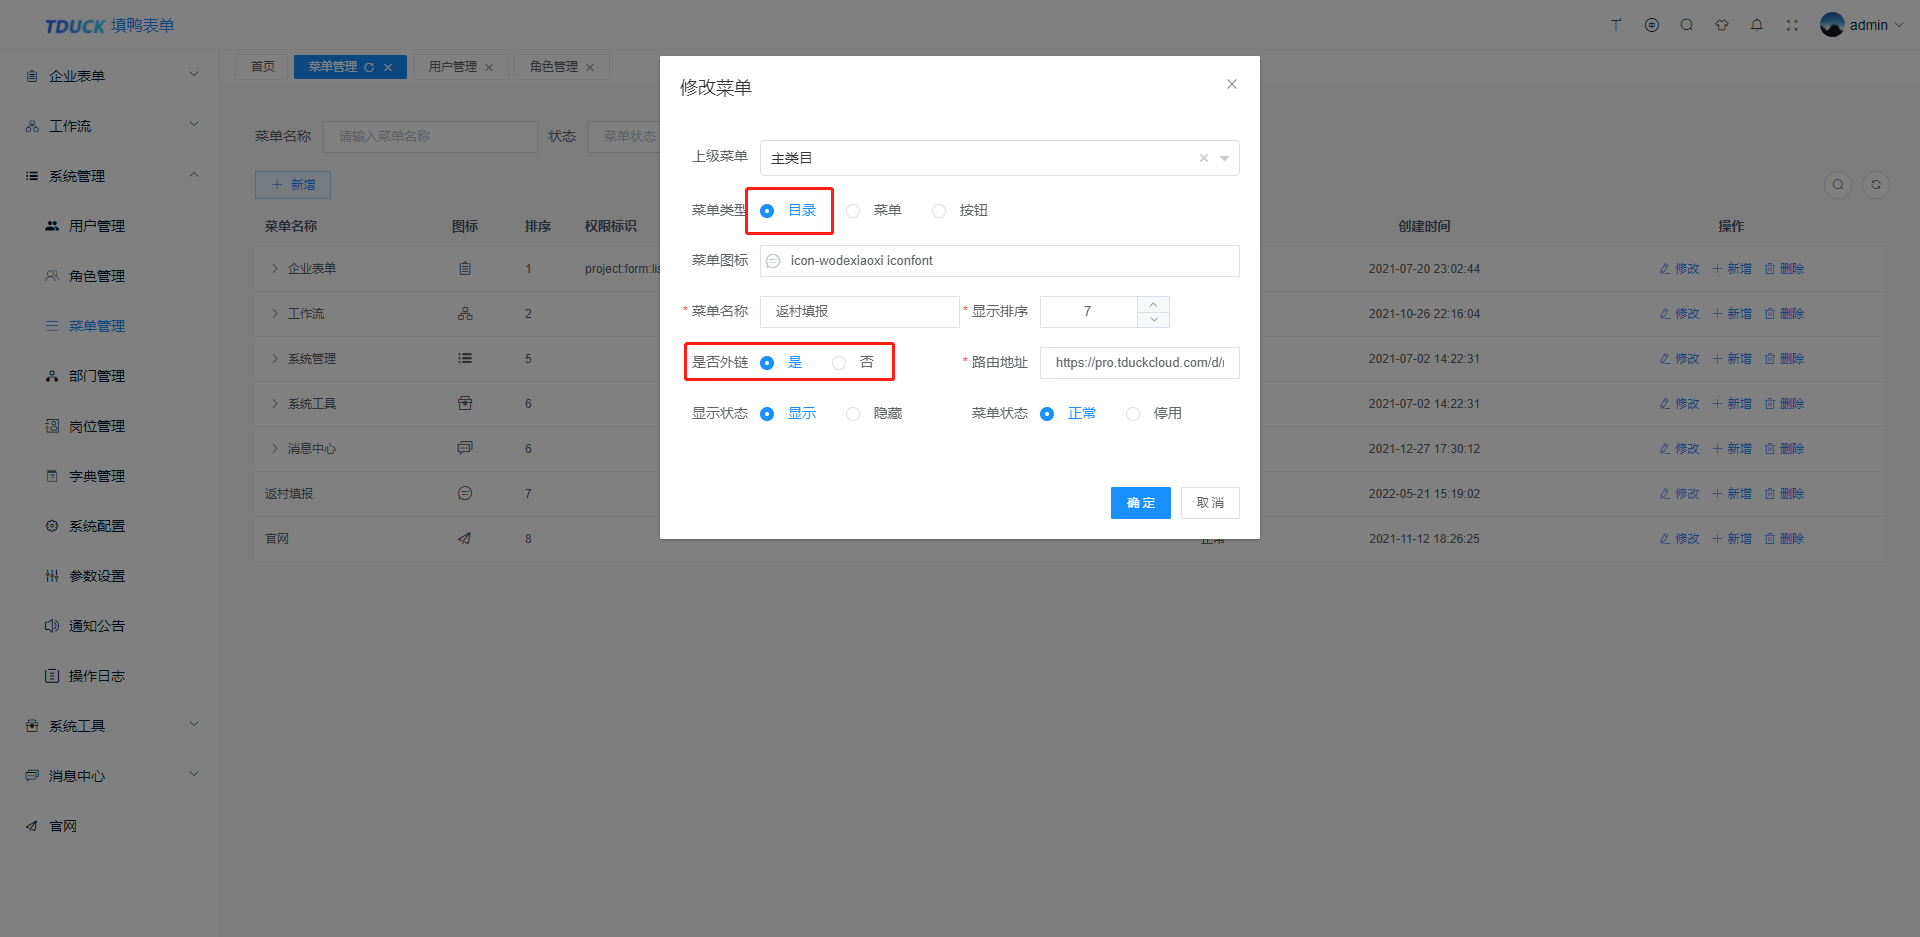Screen dimensions: 1920x937
Task: Refresh the table with round refresh icon
Action: pyautogui.click(x=1876, y=185)
